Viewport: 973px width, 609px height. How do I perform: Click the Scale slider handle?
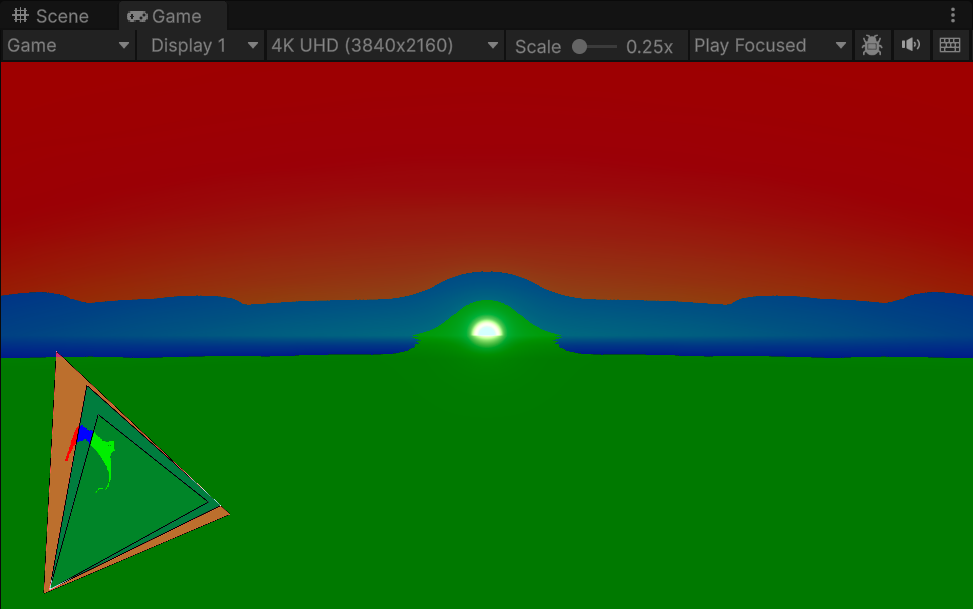580,44
